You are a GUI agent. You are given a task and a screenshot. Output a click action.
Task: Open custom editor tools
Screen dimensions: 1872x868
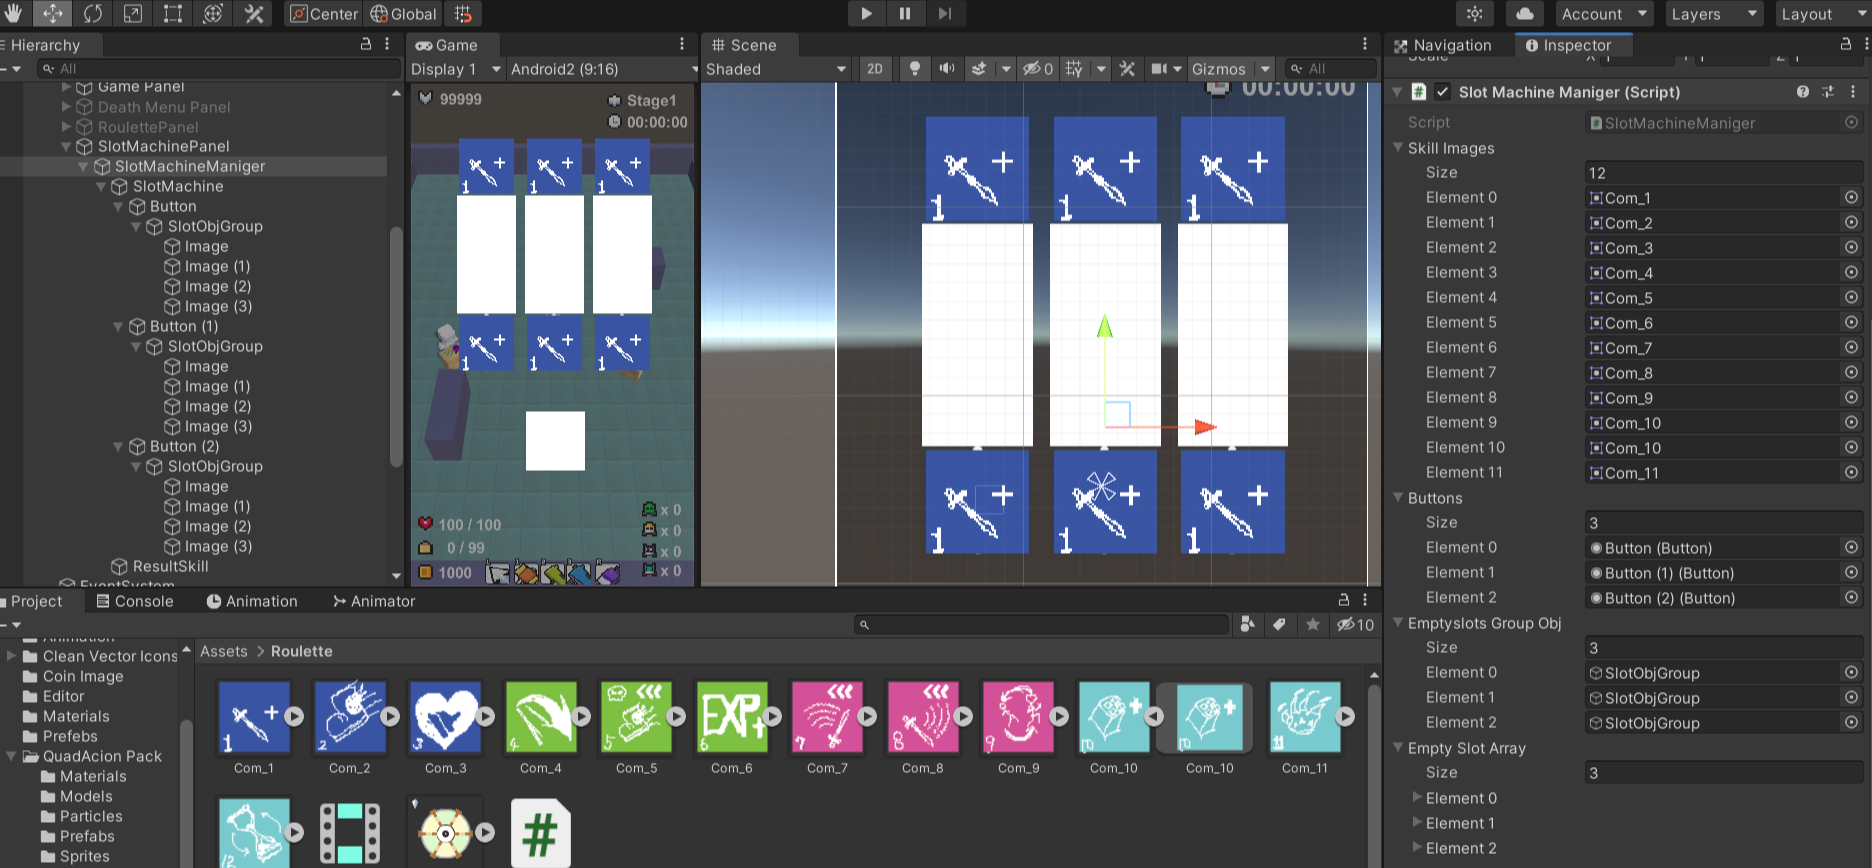(254, 14)
